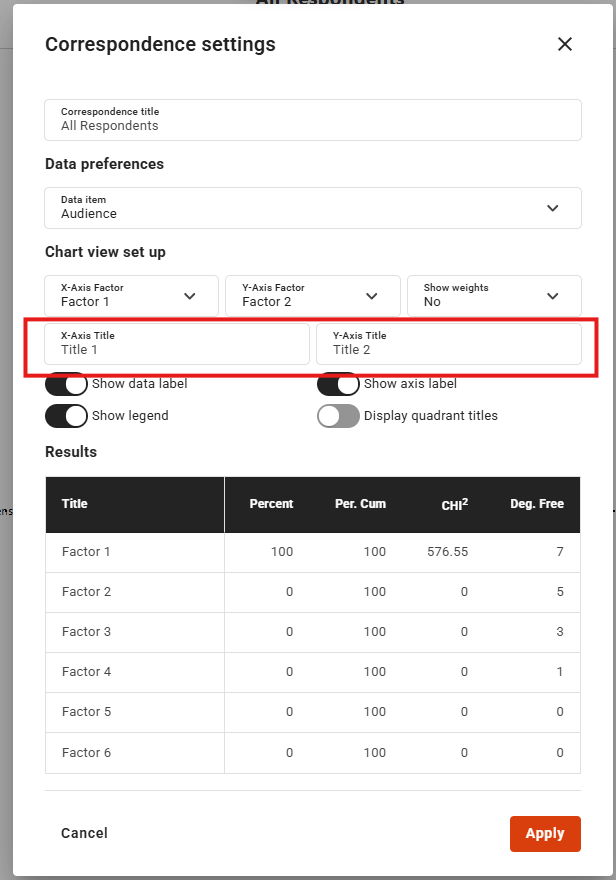Expand the Y-Axis Factor dropdown
This screenshot has width=616, height=880.
[312, 296]
